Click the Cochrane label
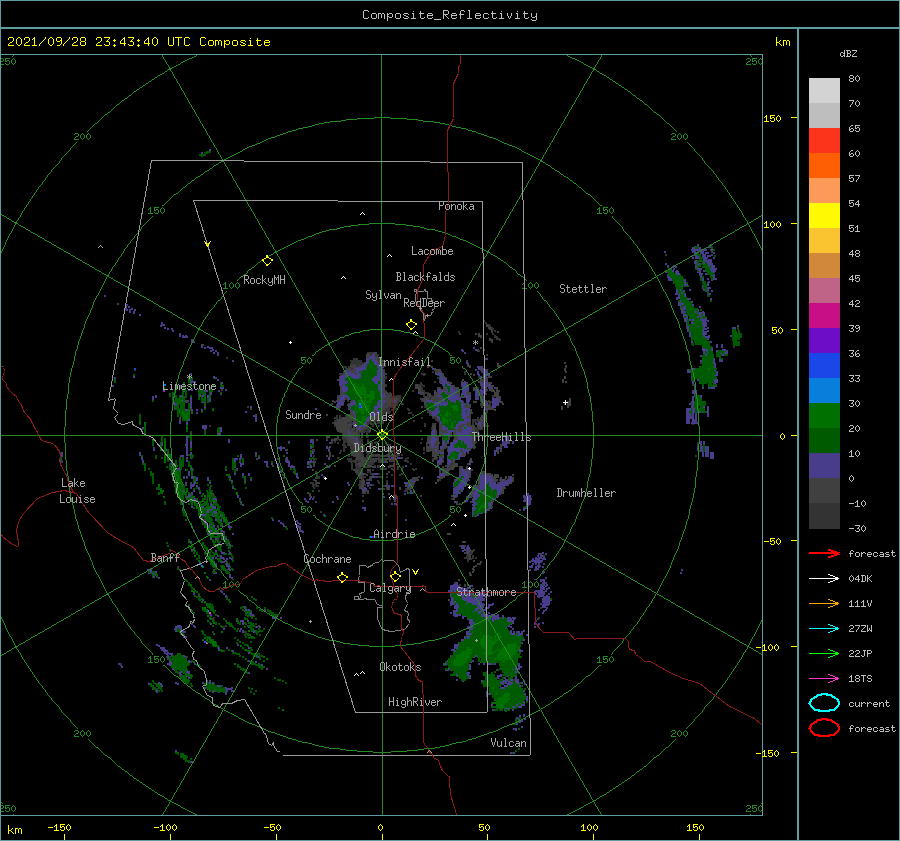Screen dimensions: 900x841 tap(327, 559)
